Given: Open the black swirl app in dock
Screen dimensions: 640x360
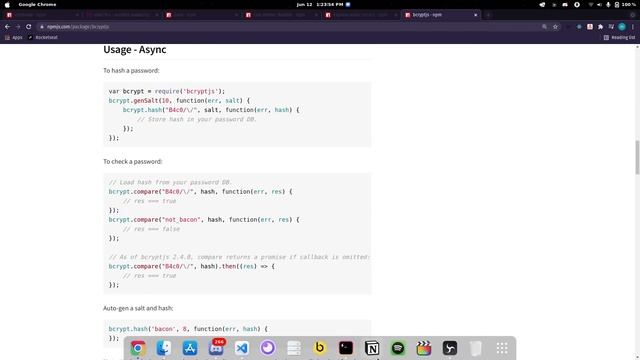Looking at the screenshot, I should tap(450, 348).
